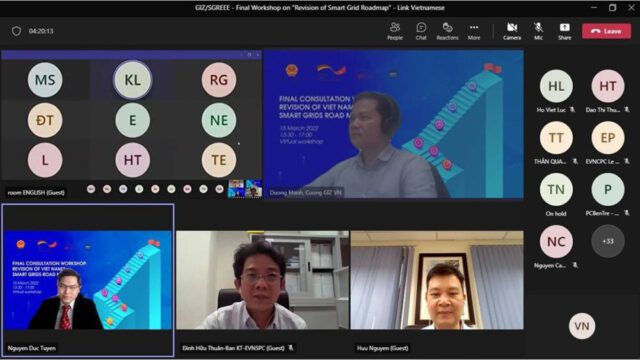Viewport: 640px width, 360px height.
Task: Expand the +33 additional participants overflow
Action: click(608, 241)
